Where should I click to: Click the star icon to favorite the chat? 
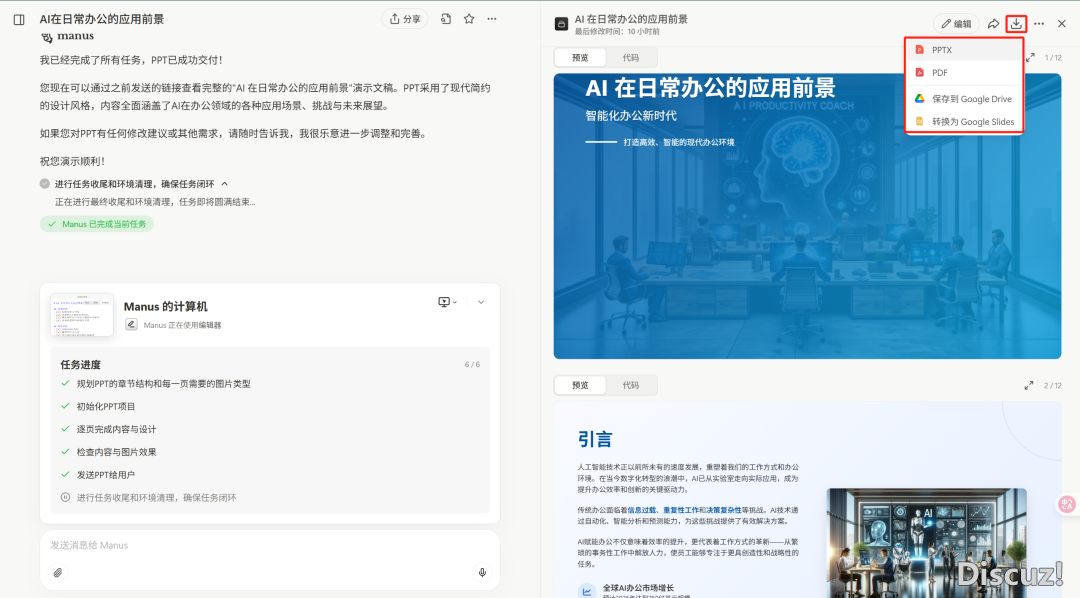point(469,19)
